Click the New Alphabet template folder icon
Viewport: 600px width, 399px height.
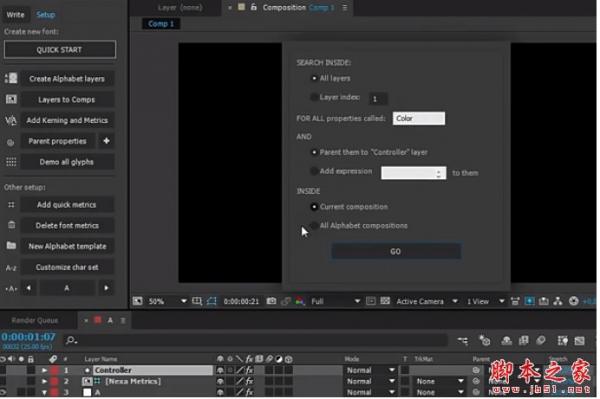click(11, 246)
